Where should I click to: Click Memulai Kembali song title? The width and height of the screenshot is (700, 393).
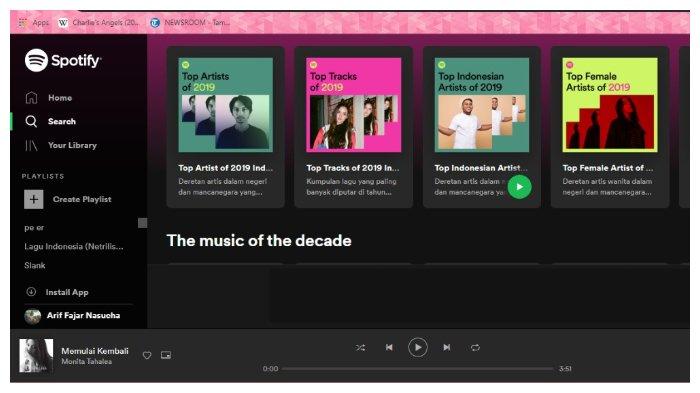pyautogui.click(x=95, y=351)
